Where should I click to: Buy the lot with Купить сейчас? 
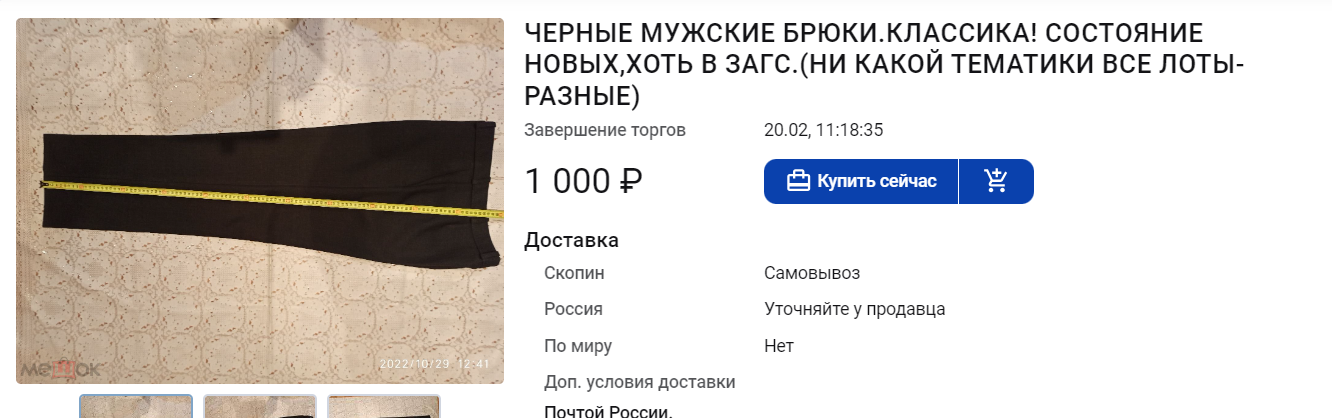861,181
